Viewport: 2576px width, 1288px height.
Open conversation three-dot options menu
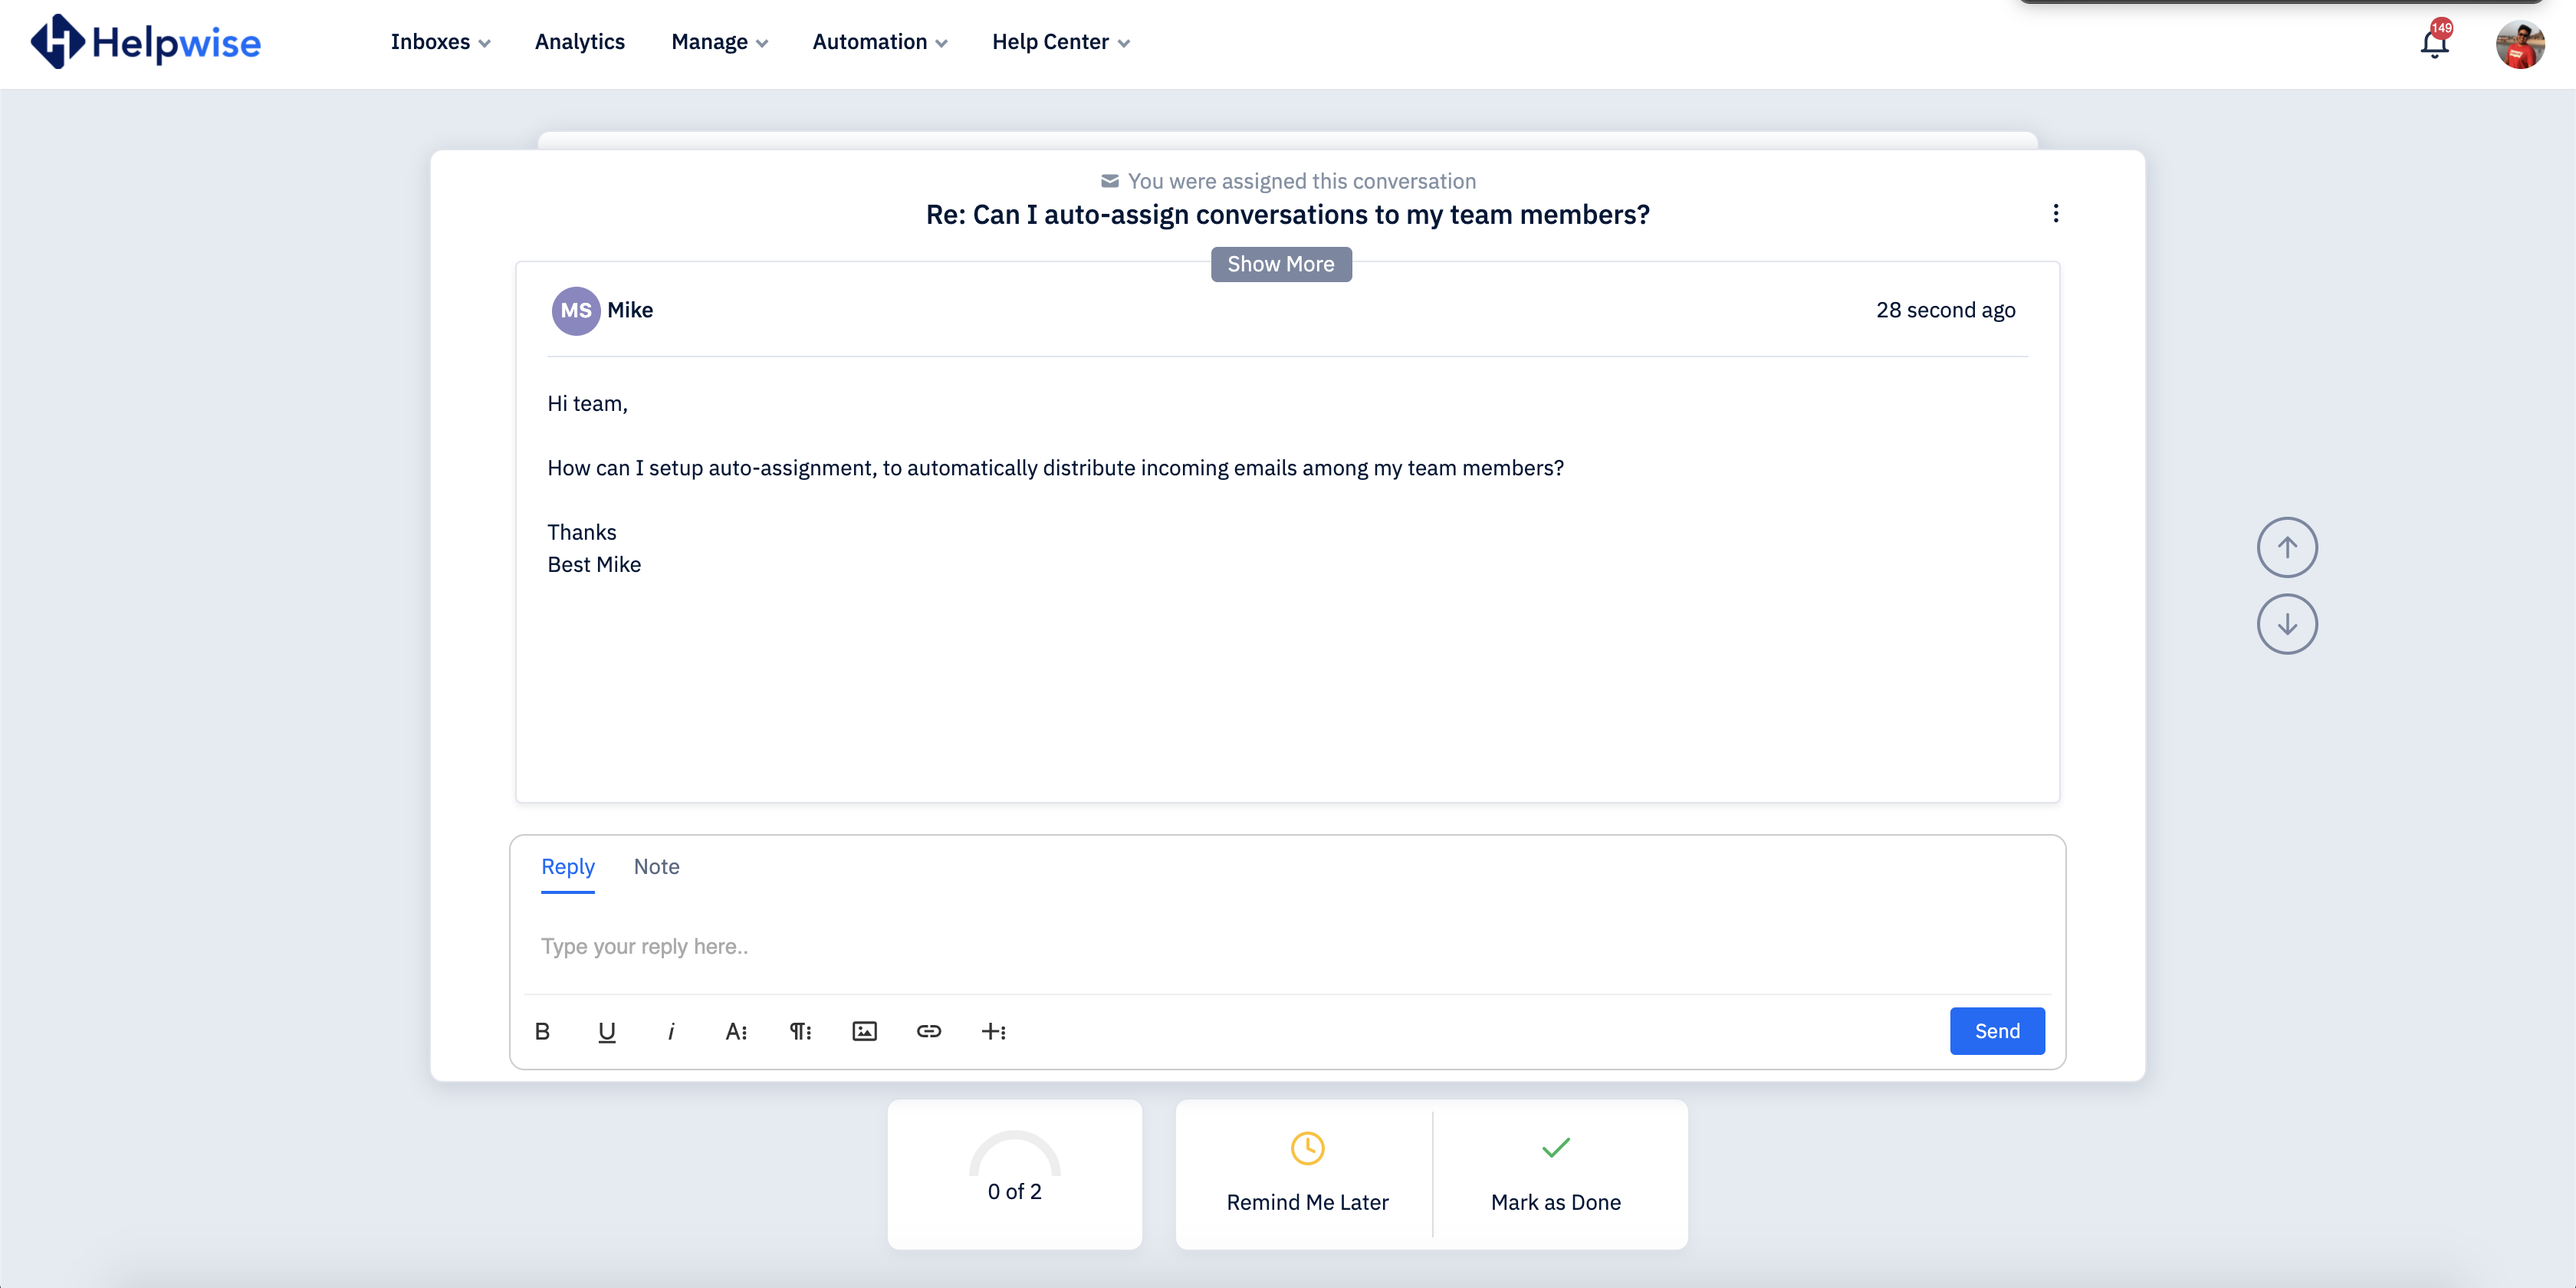[2055, 213]
